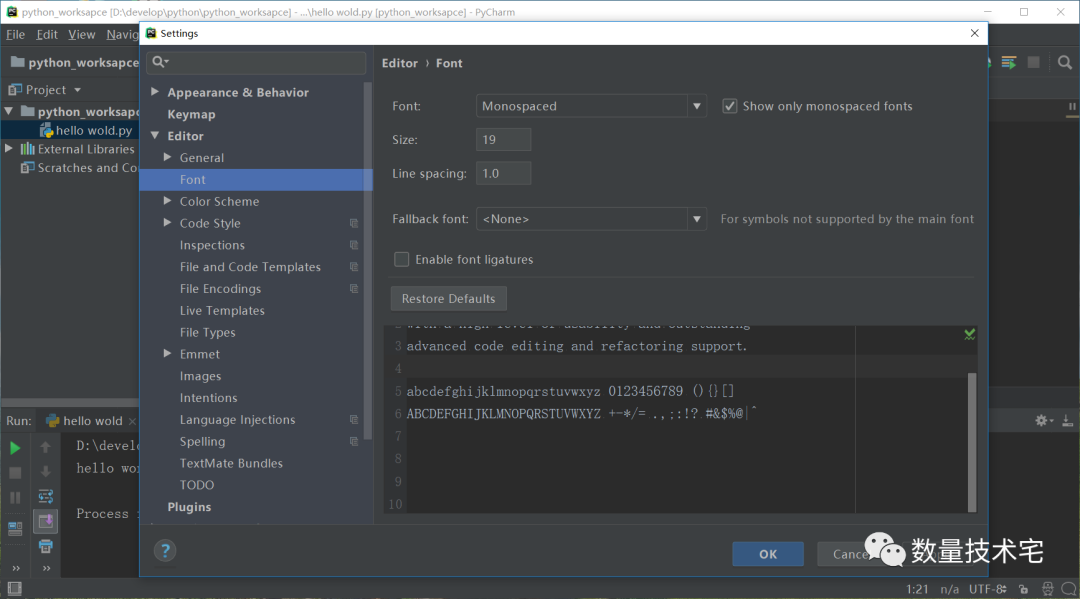Expand the Color Scheme tree node
Image resolution: width=1080 pixels, height=599 pixels.
[168, 201]
